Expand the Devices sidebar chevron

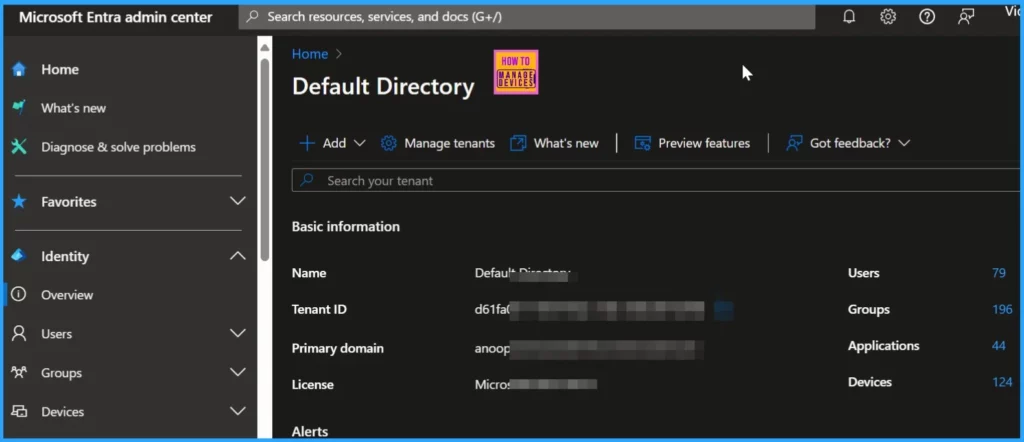pyautogui.click(x=238, y=411)
